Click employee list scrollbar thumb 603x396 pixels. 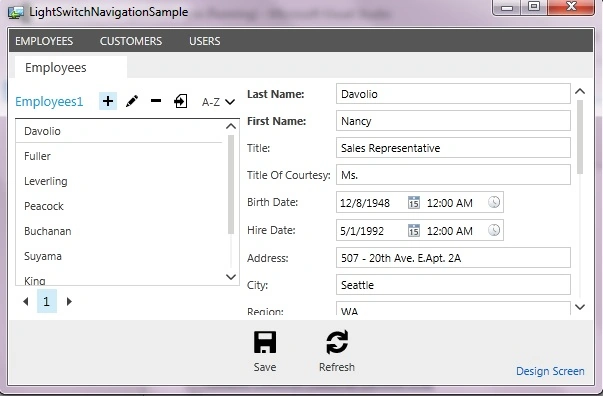point(231,185)
